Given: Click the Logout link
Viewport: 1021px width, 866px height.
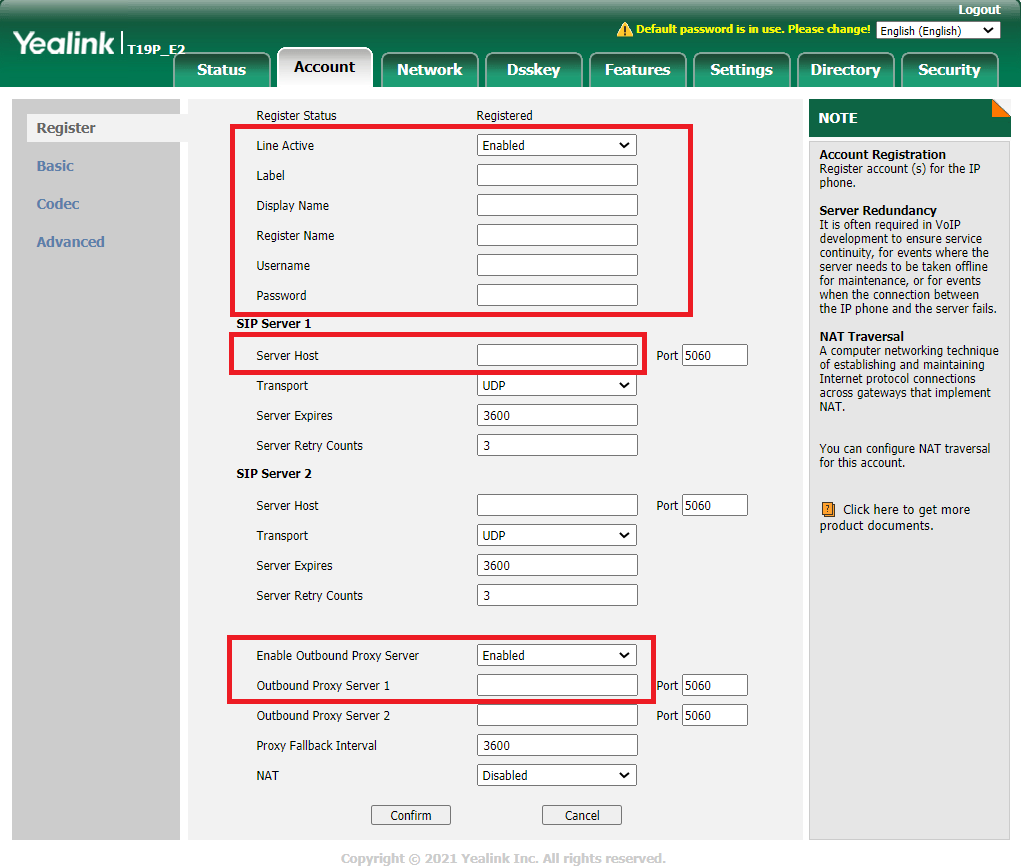Looking at the screenshot, I should tap(978, 10).
